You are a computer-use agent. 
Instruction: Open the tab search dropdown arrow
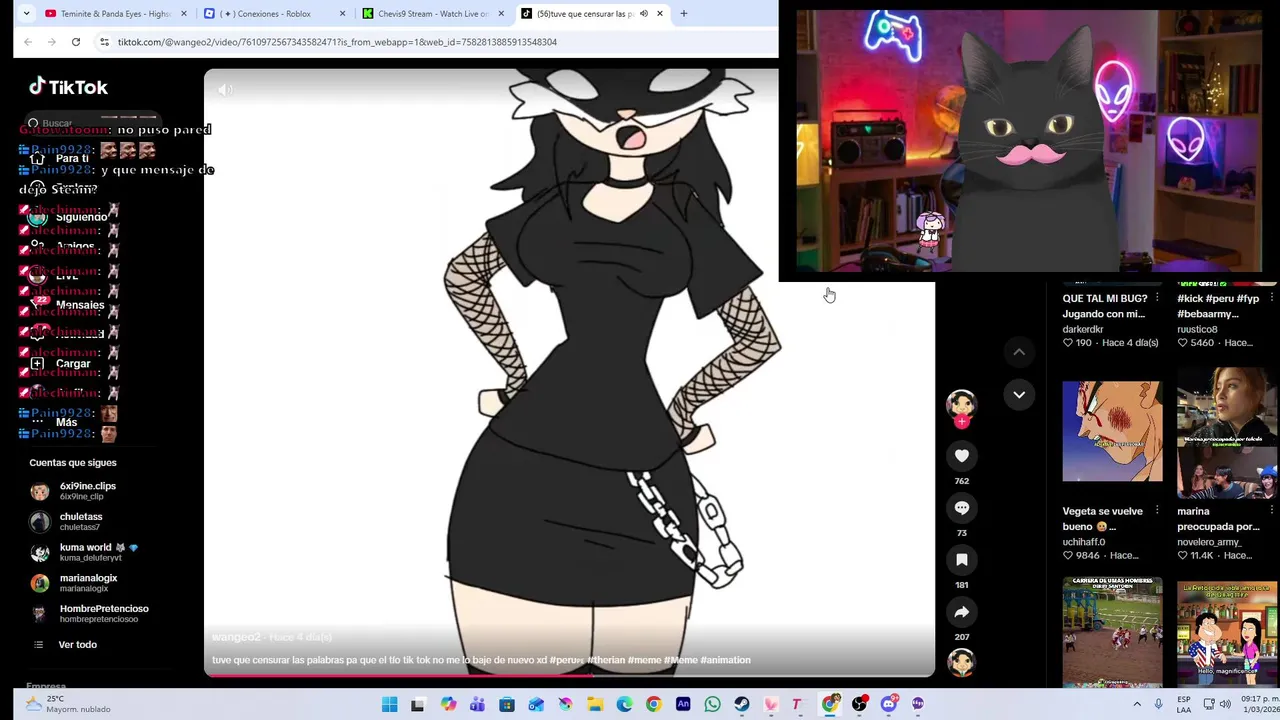coord(26,14)
